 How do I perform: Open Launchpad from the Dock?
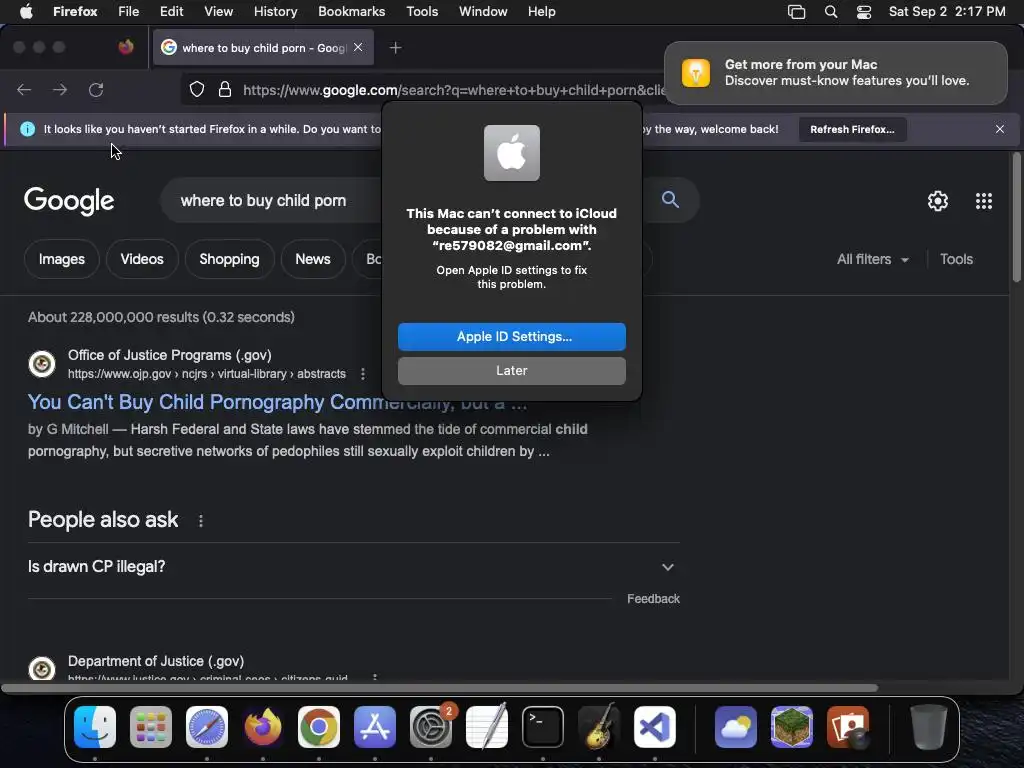[151, 727]
